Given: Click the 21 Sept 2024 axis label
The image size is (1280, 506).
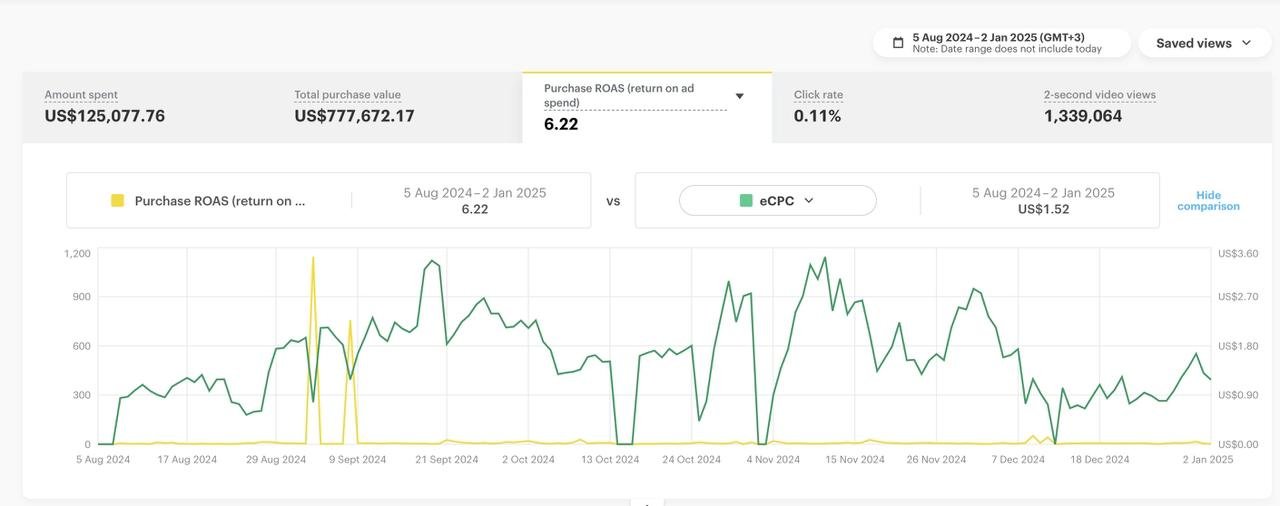Looking at the screenshot, I should coord(446,460).
